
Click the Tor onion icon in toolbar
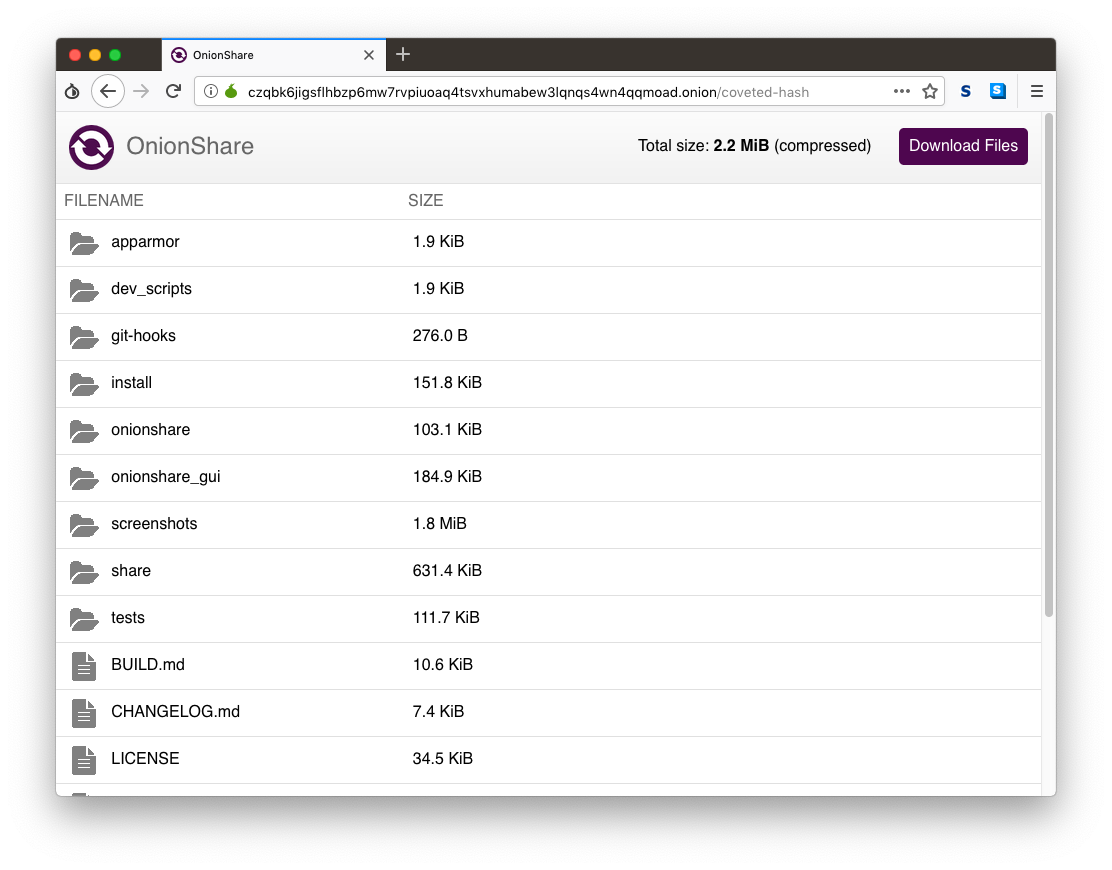pyautogui.click(x=72, y=92)
